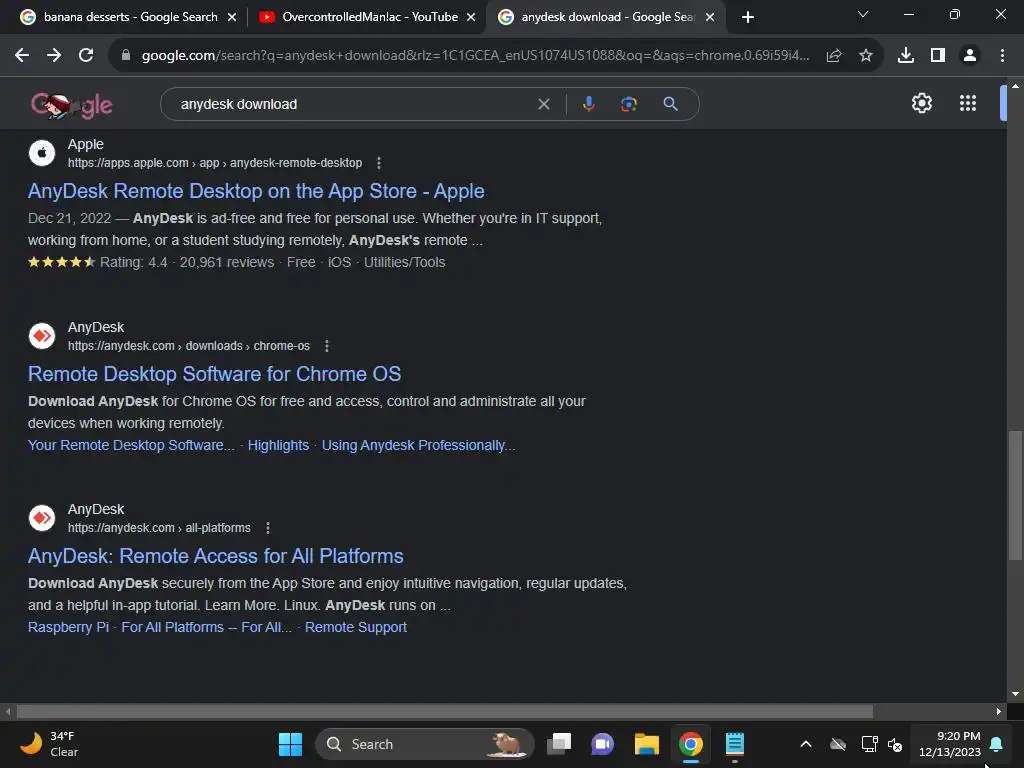The image size is (1024, 768).
Task: Open AnyDesk Remote Desktop on the App Store
Action: 256,191
